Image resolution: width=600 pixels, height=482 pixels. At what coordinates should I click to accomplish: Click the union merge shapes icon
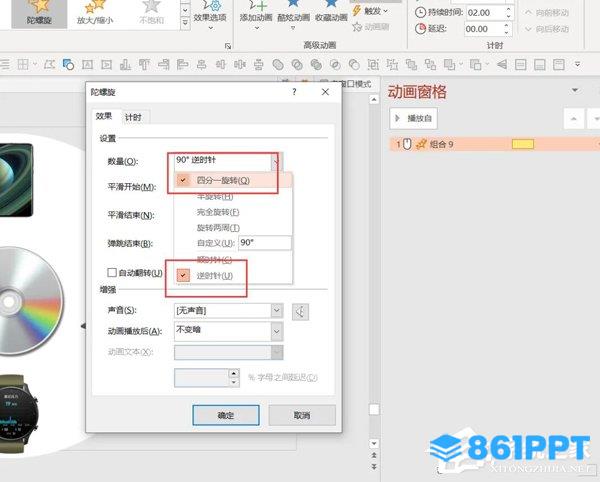278,65
